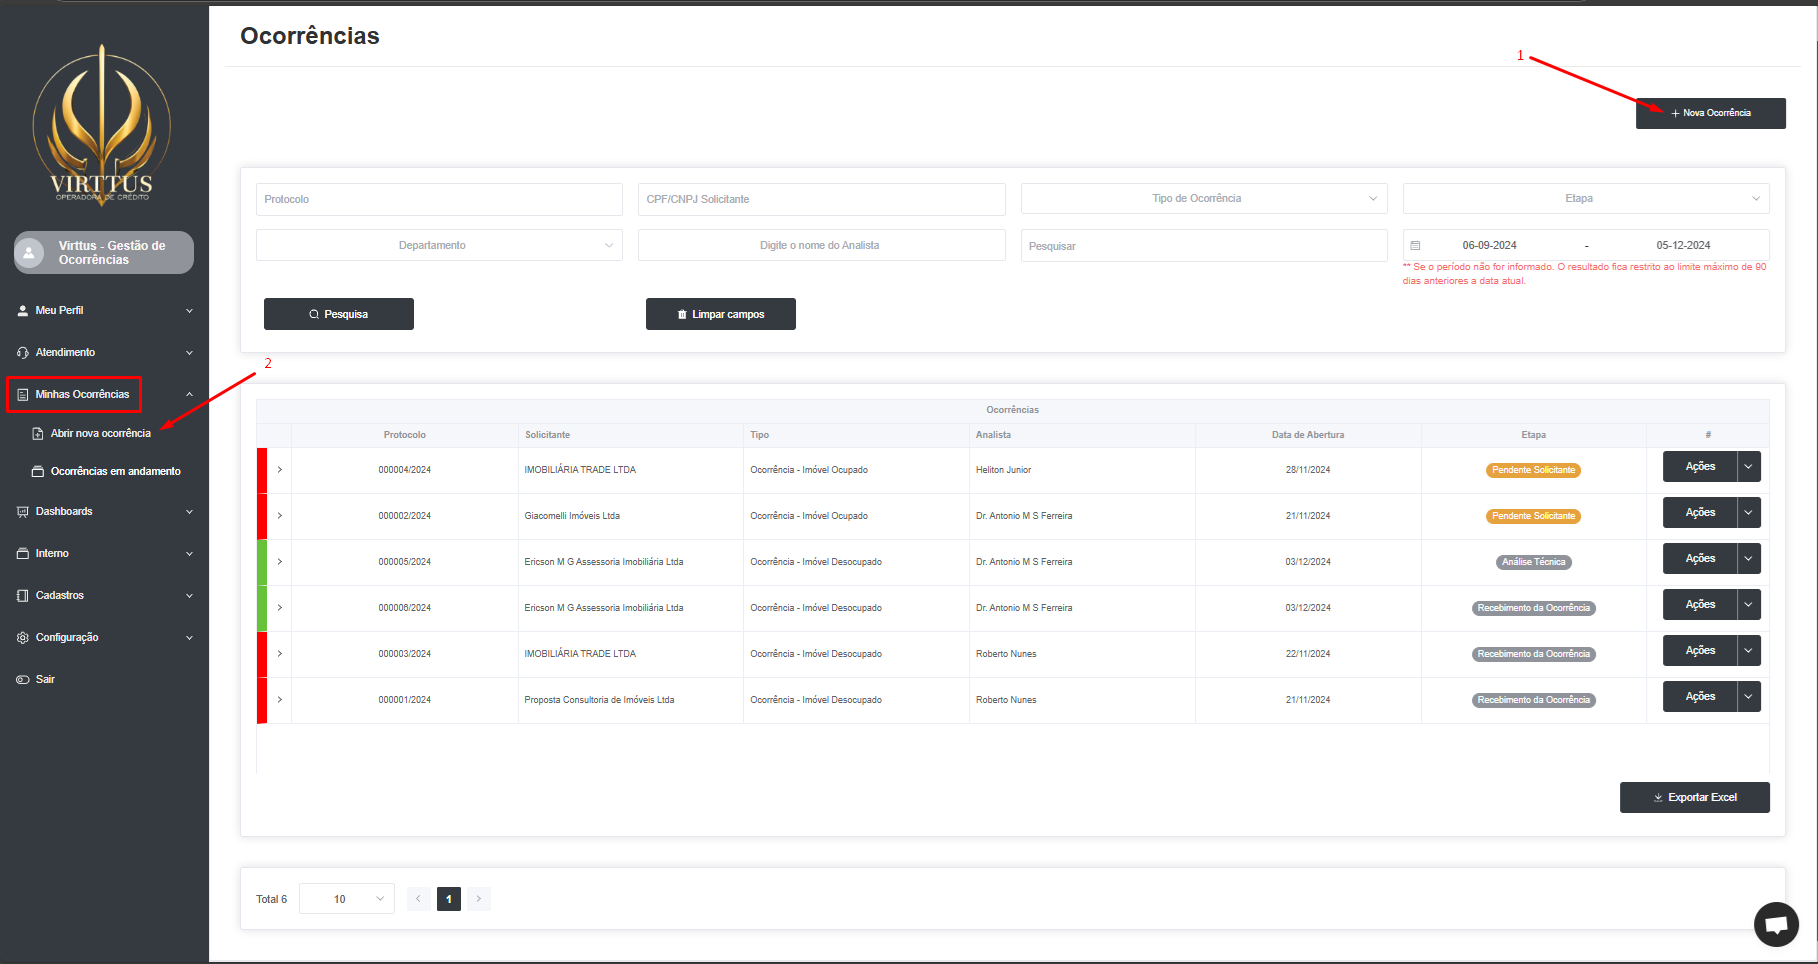Open the chat support bubble icon
1818x964 pixels.
pos(1776,924)
